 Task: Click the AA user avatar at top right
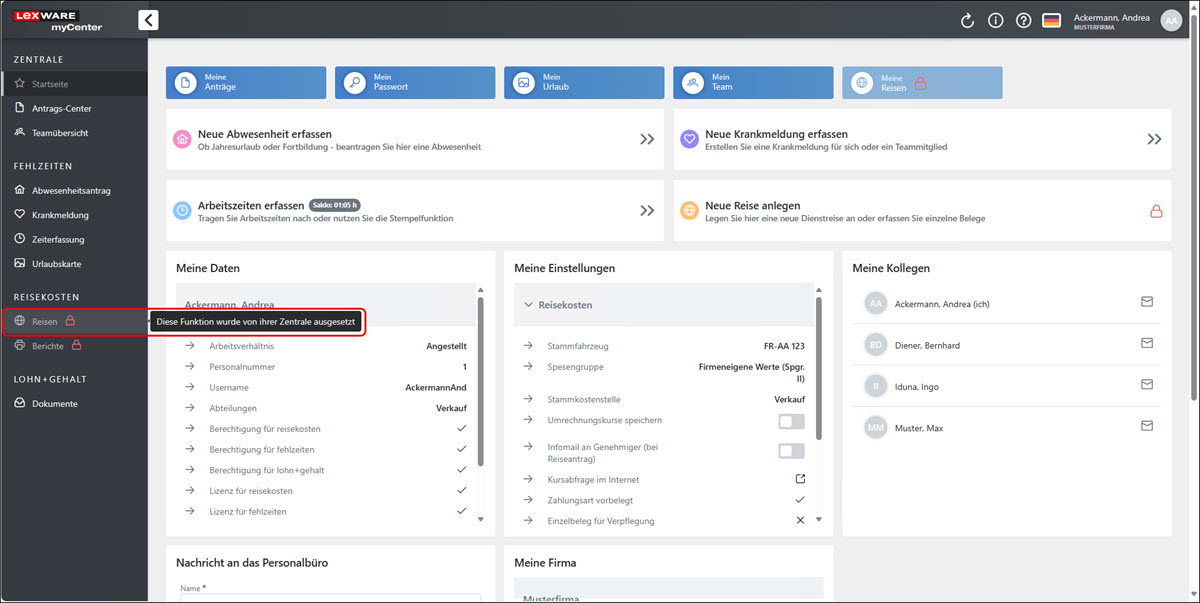point(1171,21)
